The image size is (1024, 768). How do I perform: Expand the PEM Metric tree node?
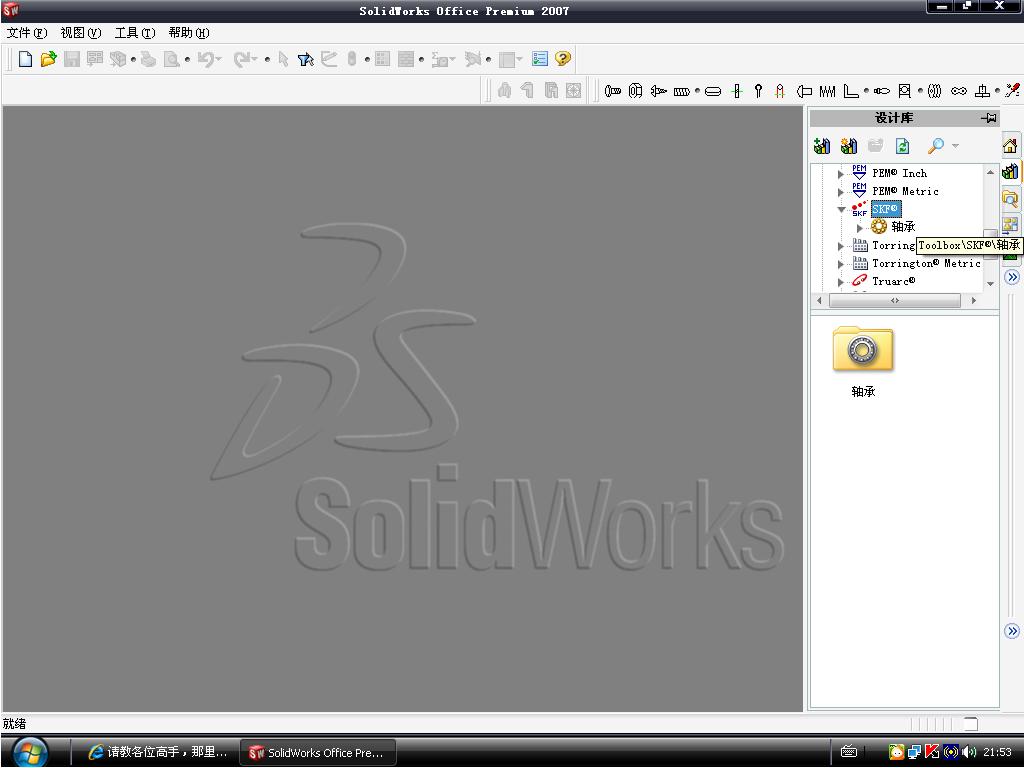(x=841, y=192)
